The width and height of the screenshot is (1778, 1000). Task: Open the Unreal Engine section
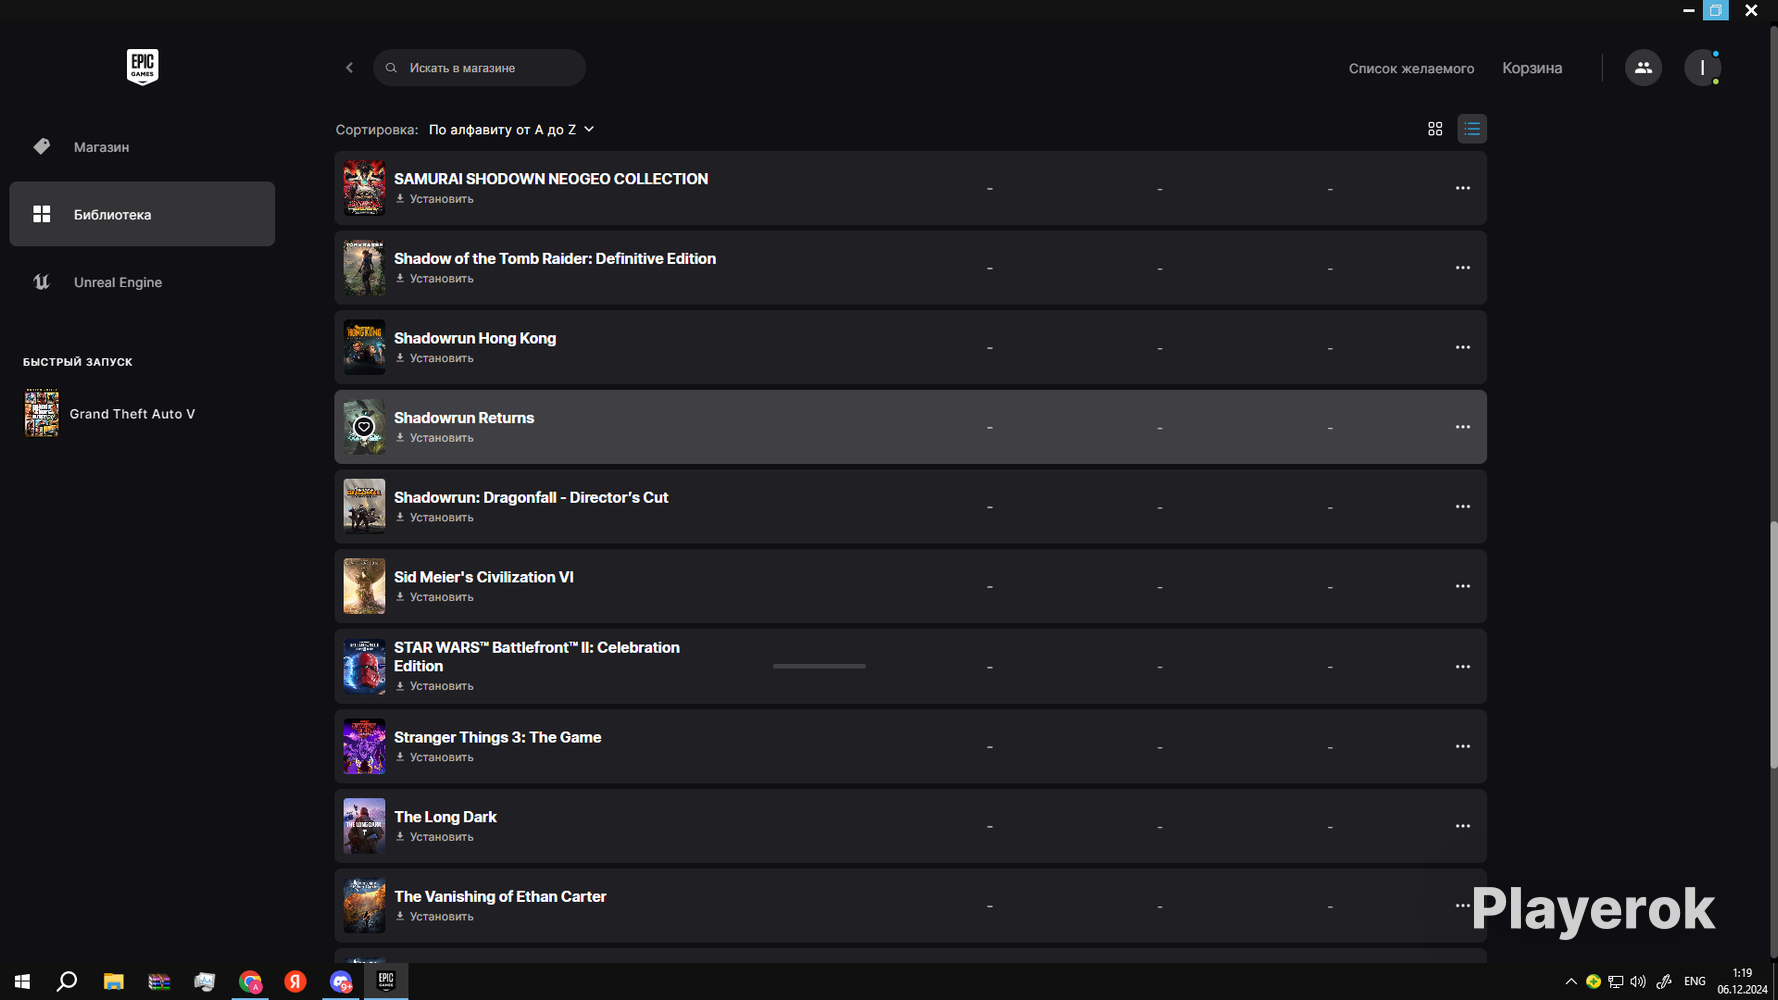pos(142,282)
